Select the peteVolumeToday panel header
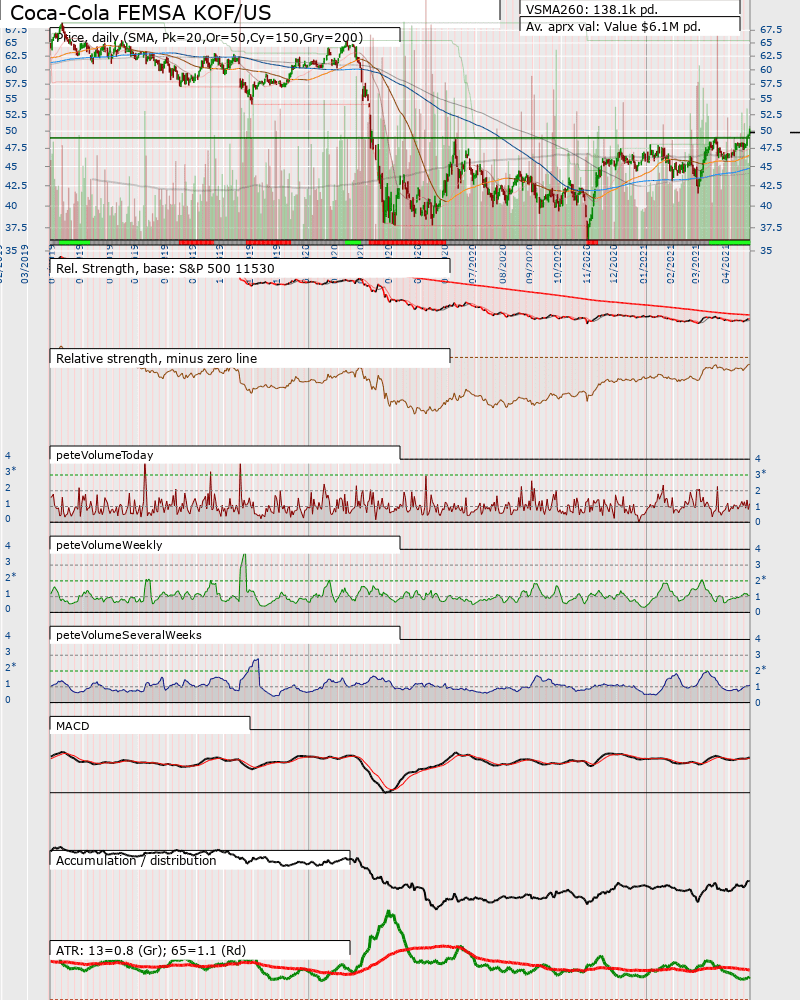This screenshot has height=1000, width=800. tap(105, 455)
